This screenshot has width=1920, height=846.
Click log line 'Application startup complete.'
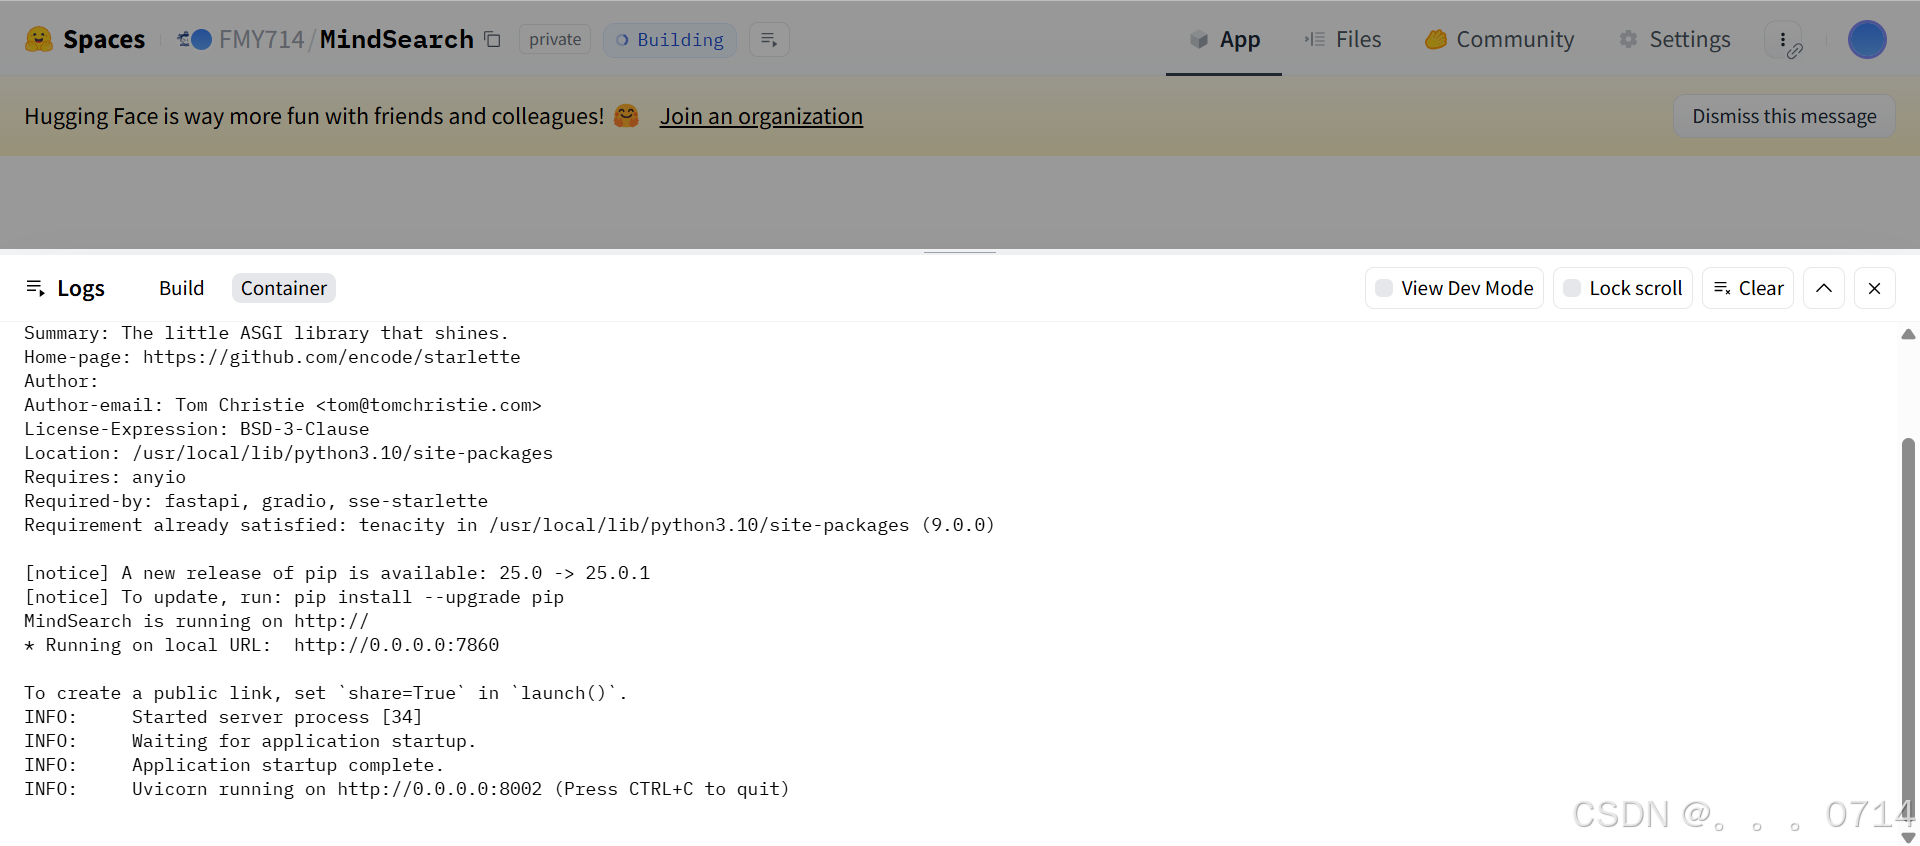234,765
